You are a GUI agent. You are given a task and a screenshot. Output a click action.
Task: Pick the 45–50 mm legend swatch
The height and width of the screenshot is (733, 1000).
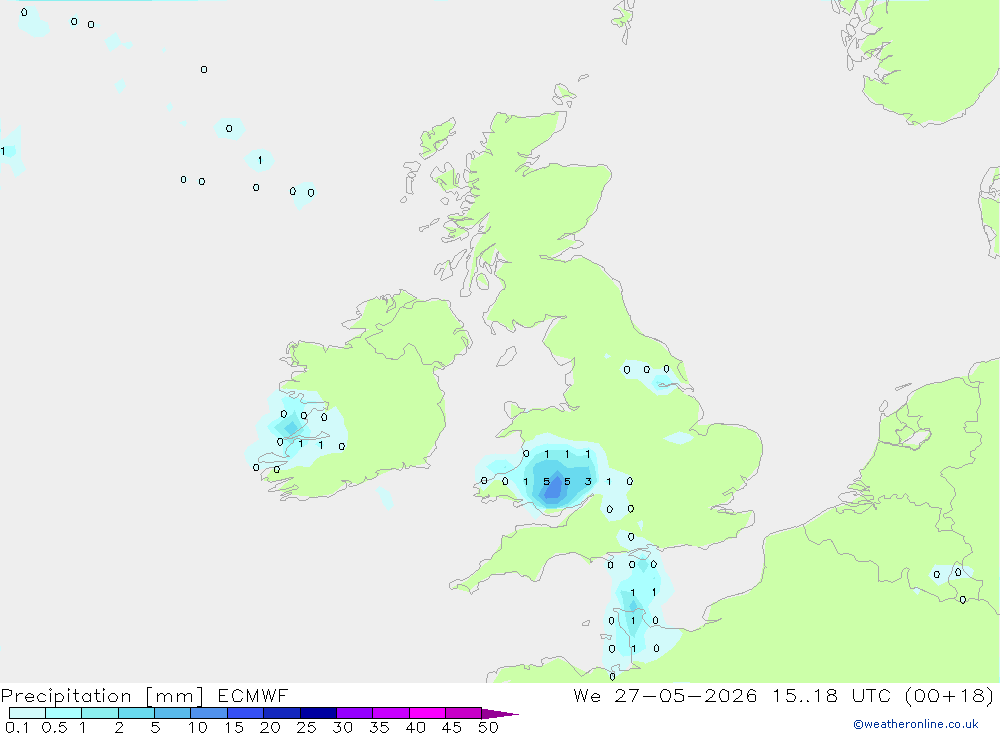tap(463, 713)
